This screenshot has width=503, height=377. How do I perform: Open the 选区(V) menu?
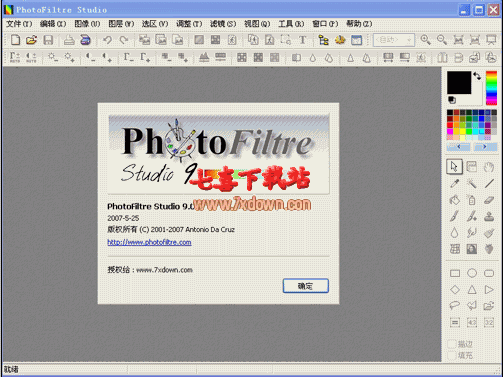(155, 24)
